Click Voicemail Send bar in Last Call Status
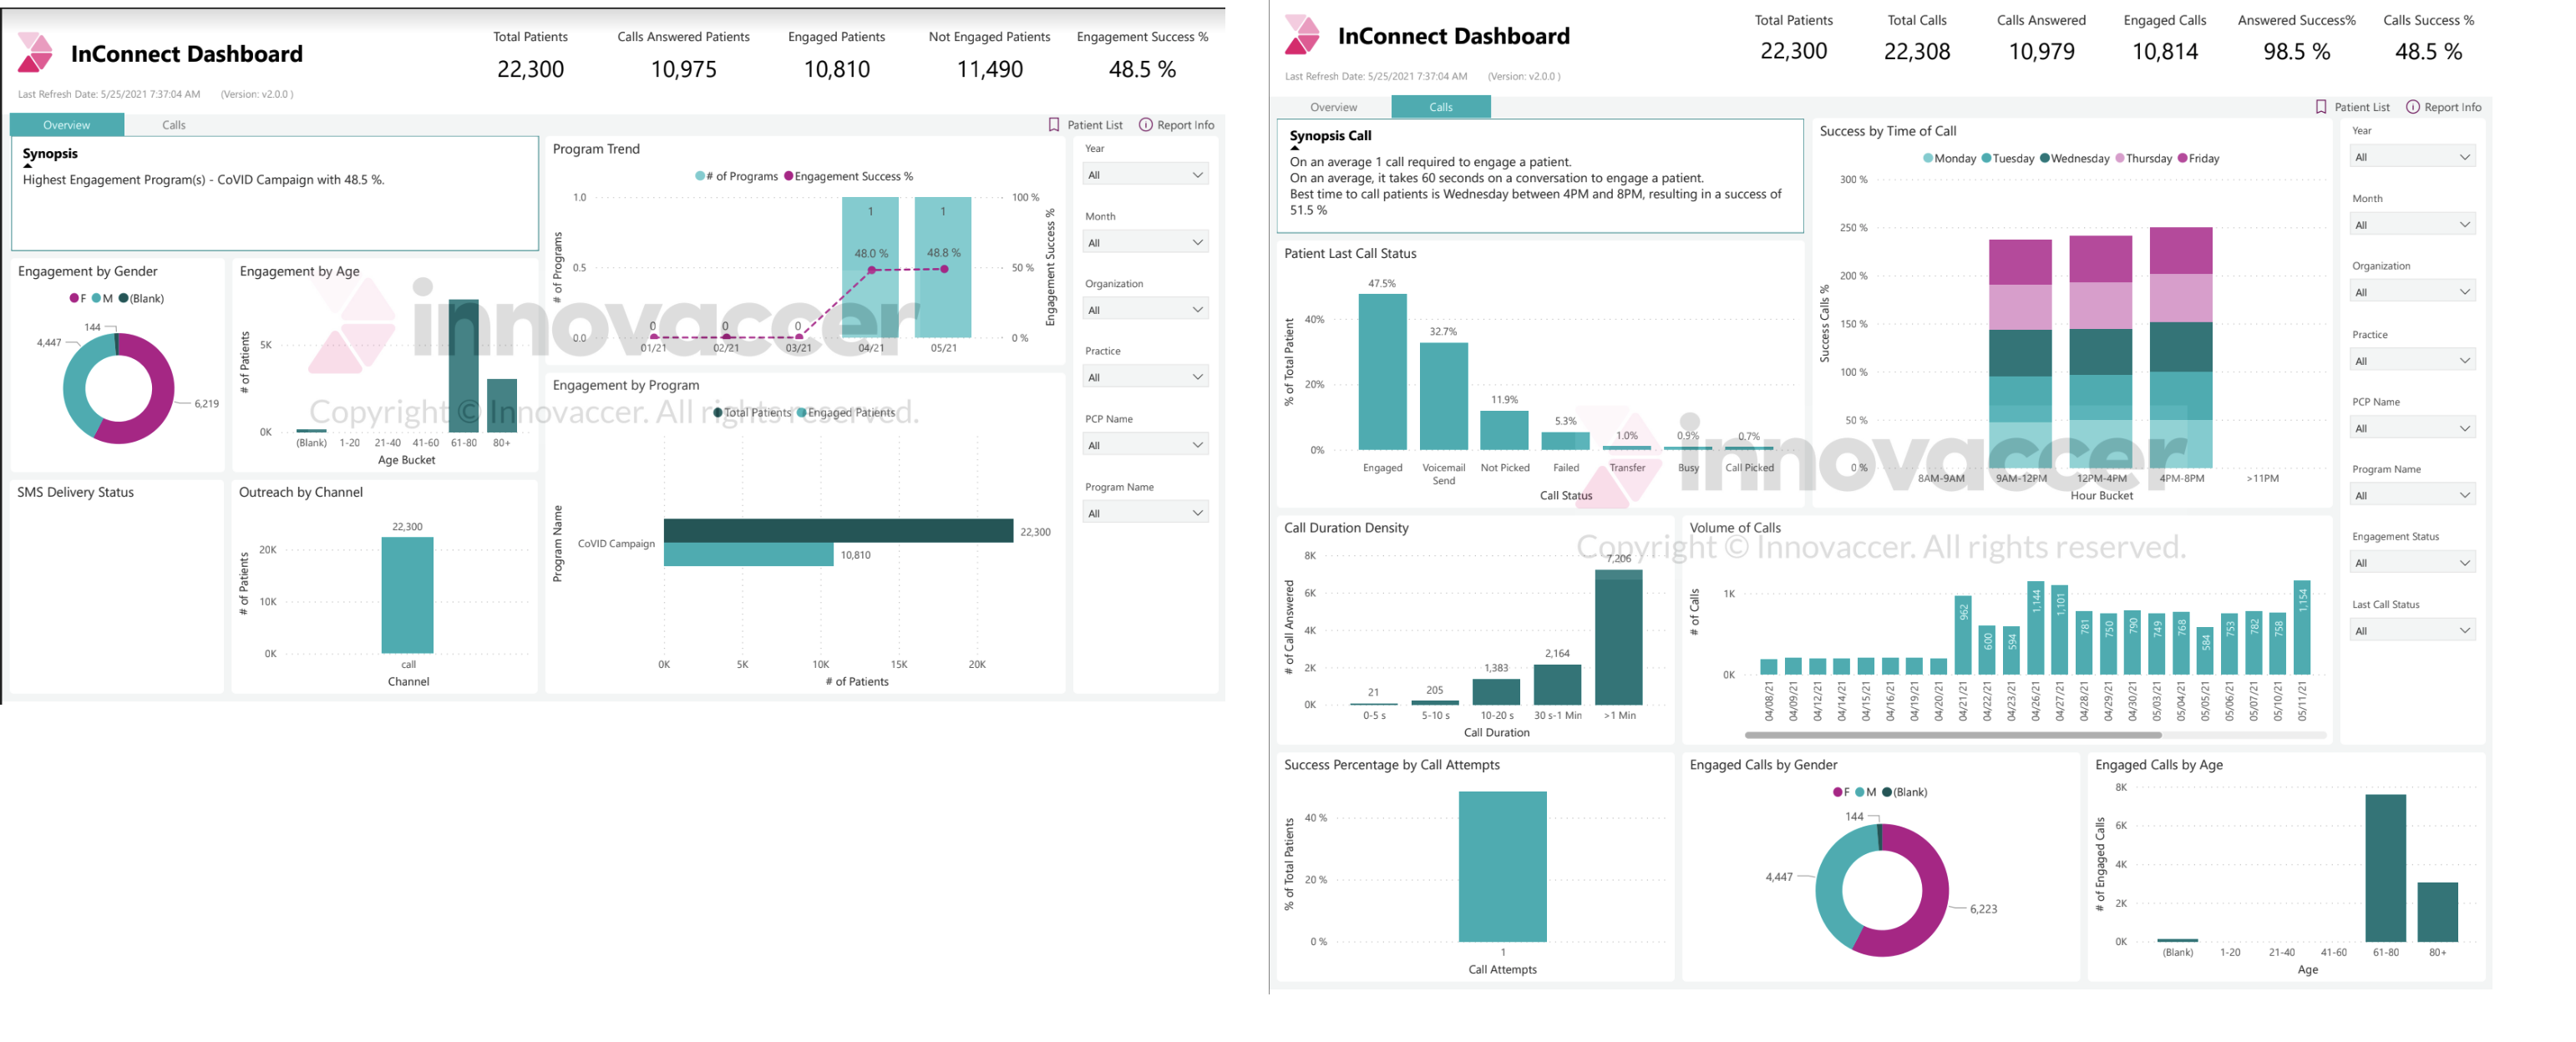The width and height of the screenshot is (2576, 1042). (1443, 396)
